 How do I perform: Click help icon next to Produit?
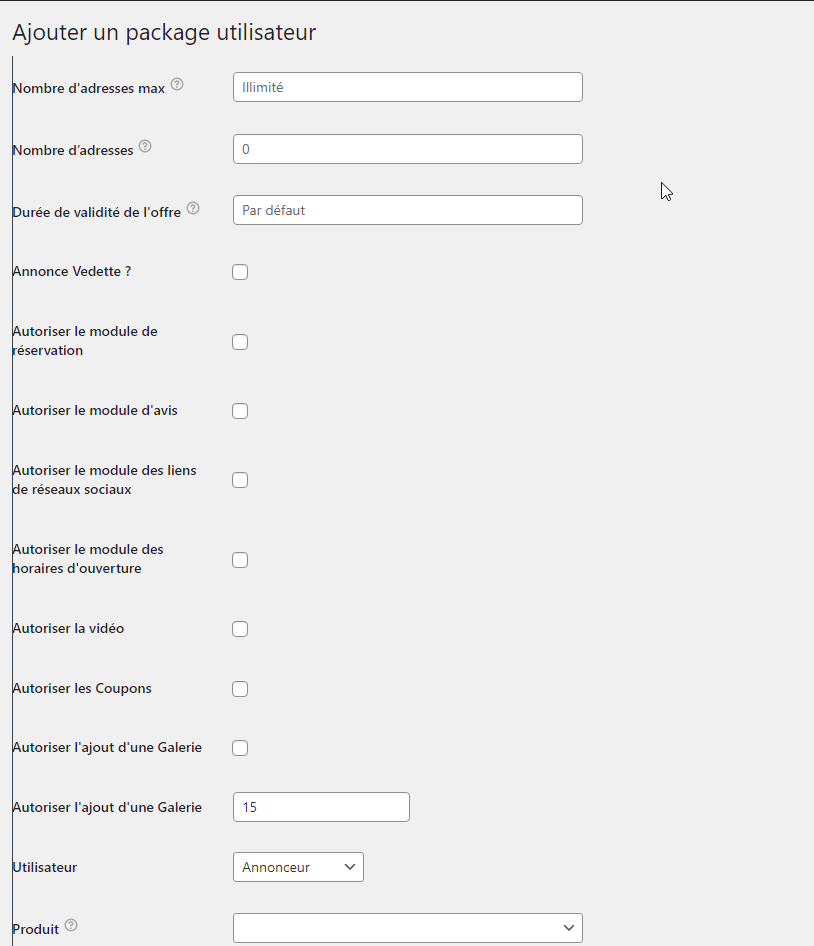(71, 926)
